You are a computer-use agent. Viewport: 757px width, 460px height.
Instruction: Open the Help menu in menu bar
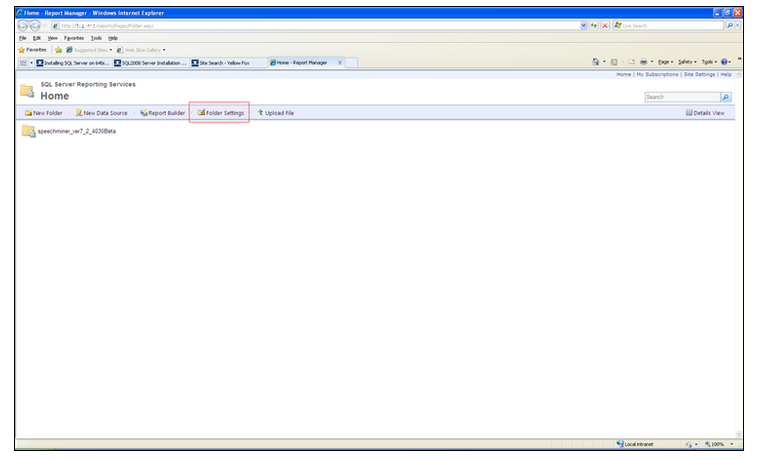pyautogui.click(x=113, y=38)
